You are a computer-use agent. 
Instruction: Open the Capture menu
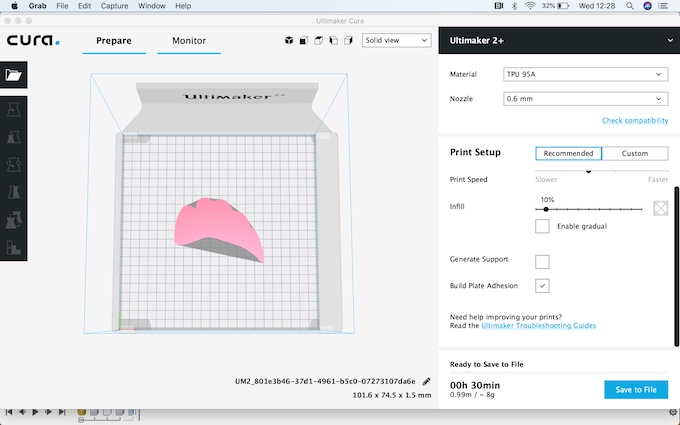pyautogui.click(x=114, y=6)
